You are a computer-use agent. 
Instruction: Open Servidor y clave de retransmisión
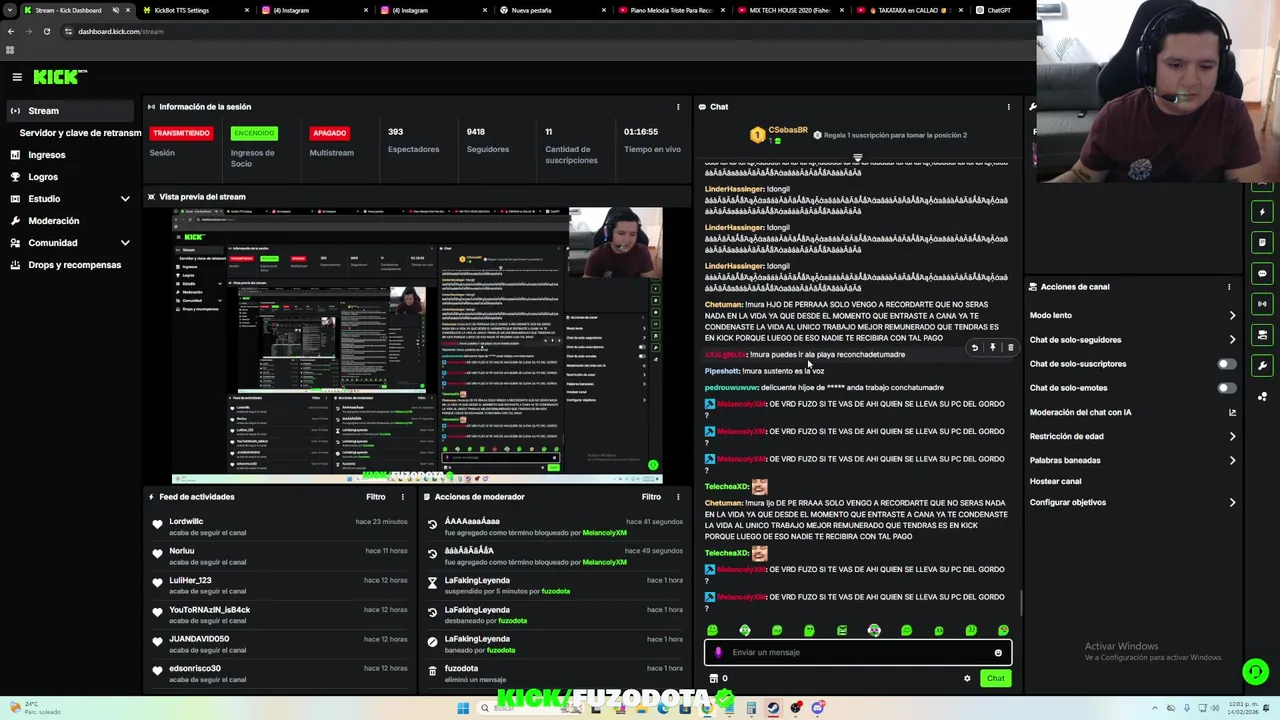point(80,133)
